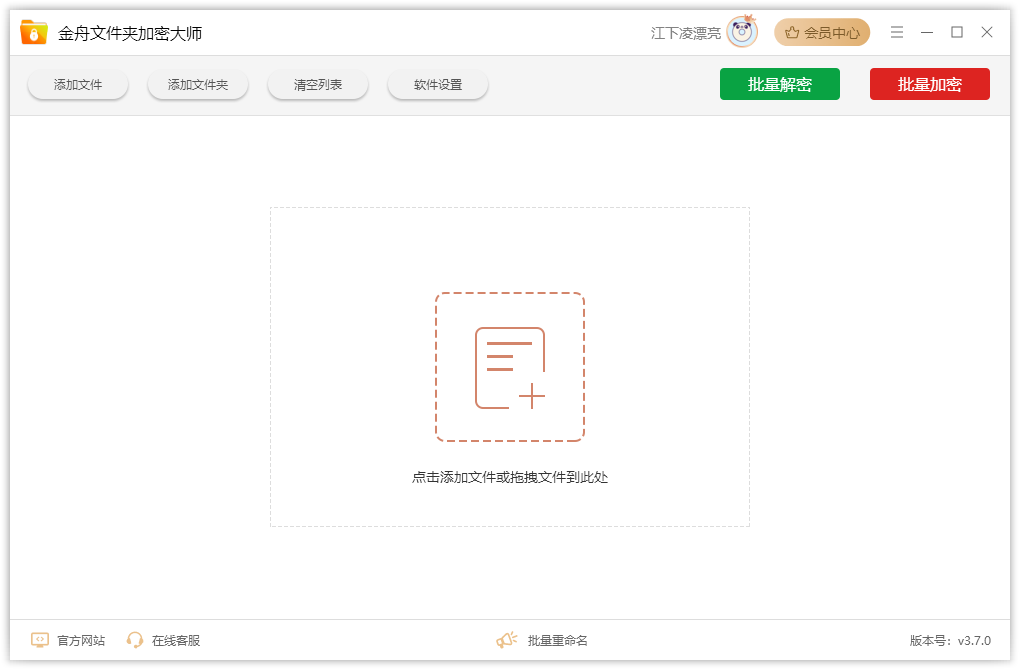This screenshot has width=1020, height=670.
Task: Open the 官方网站 link
Action: (x=81, y=641)
